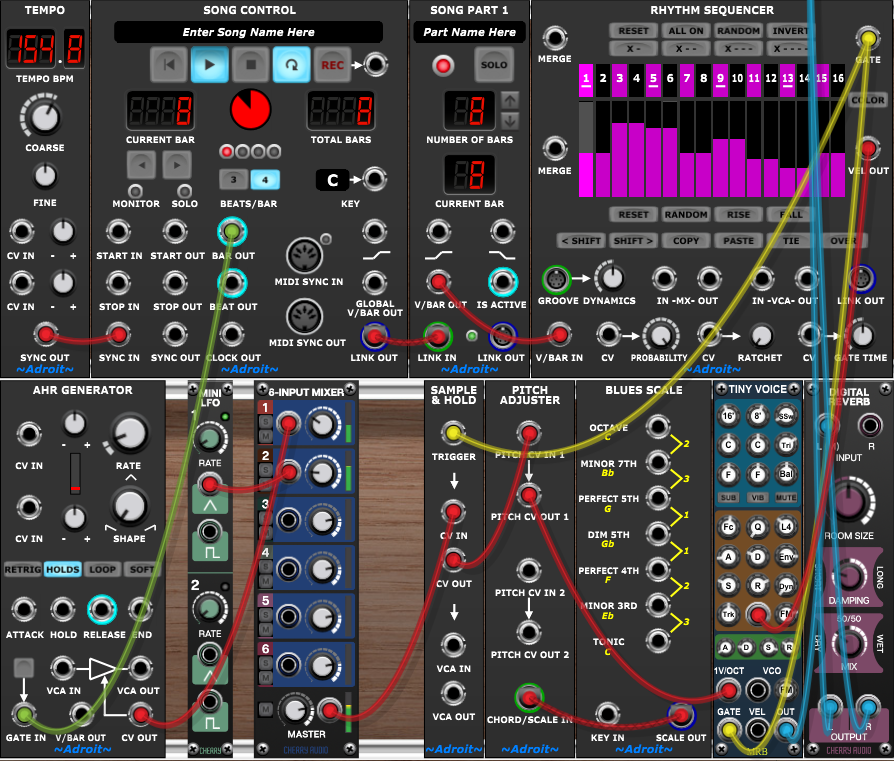894x761 pixels.
Task: Mute the Master on the 6-Input Mixer
Action: 266,710
